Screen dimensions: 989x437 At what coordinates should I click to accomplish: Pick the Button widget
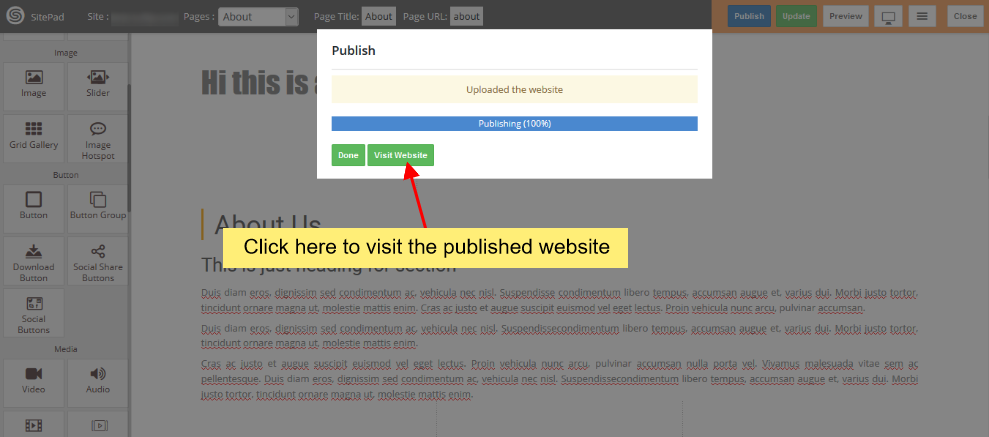pyautogui.click(x=34, y=205)
